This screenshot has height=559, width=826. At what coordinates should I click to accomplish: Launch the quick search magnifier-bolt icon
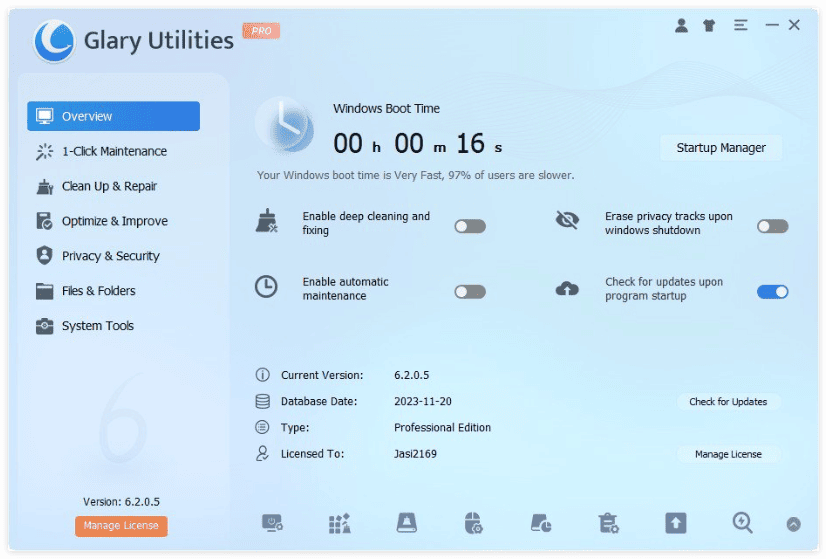tap(743, 523)
